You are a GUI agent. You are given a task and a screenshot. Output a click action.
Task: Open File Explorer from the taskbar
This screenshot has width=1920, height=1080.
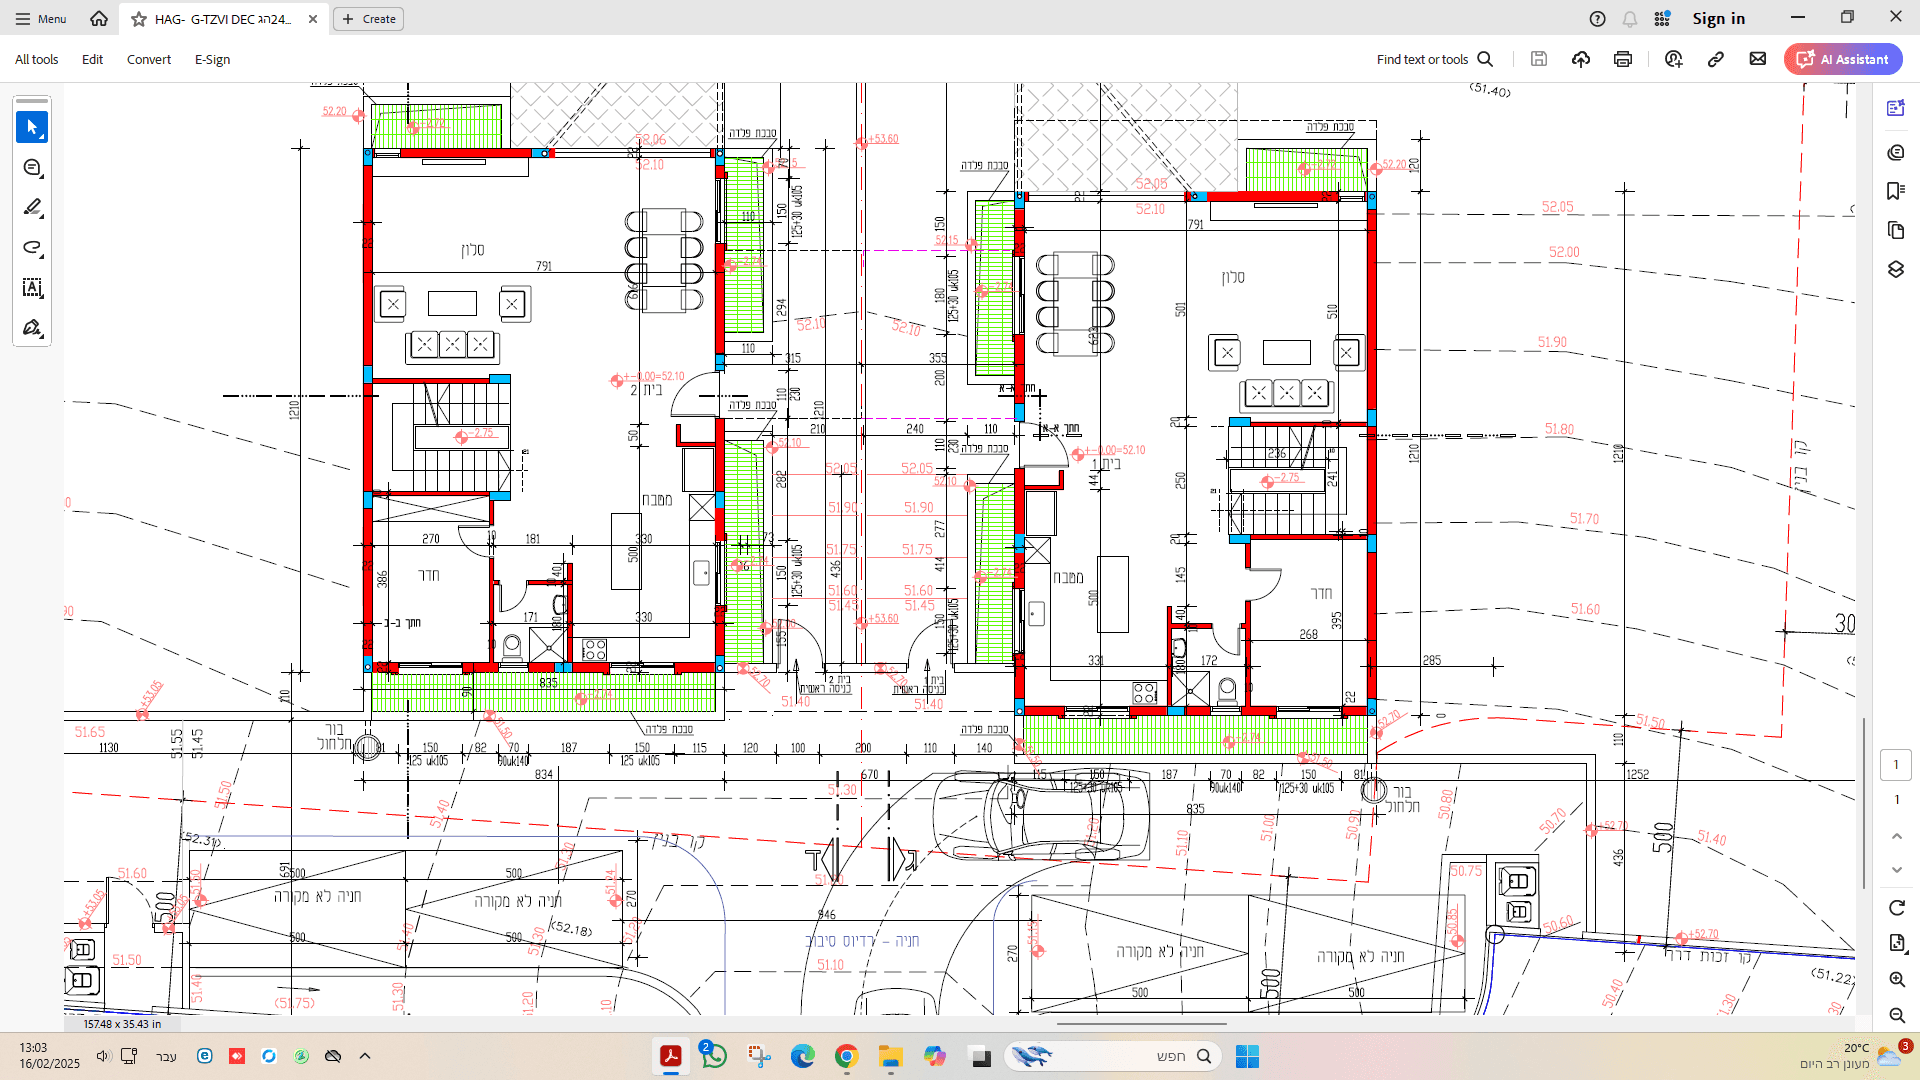point(890,1056)
